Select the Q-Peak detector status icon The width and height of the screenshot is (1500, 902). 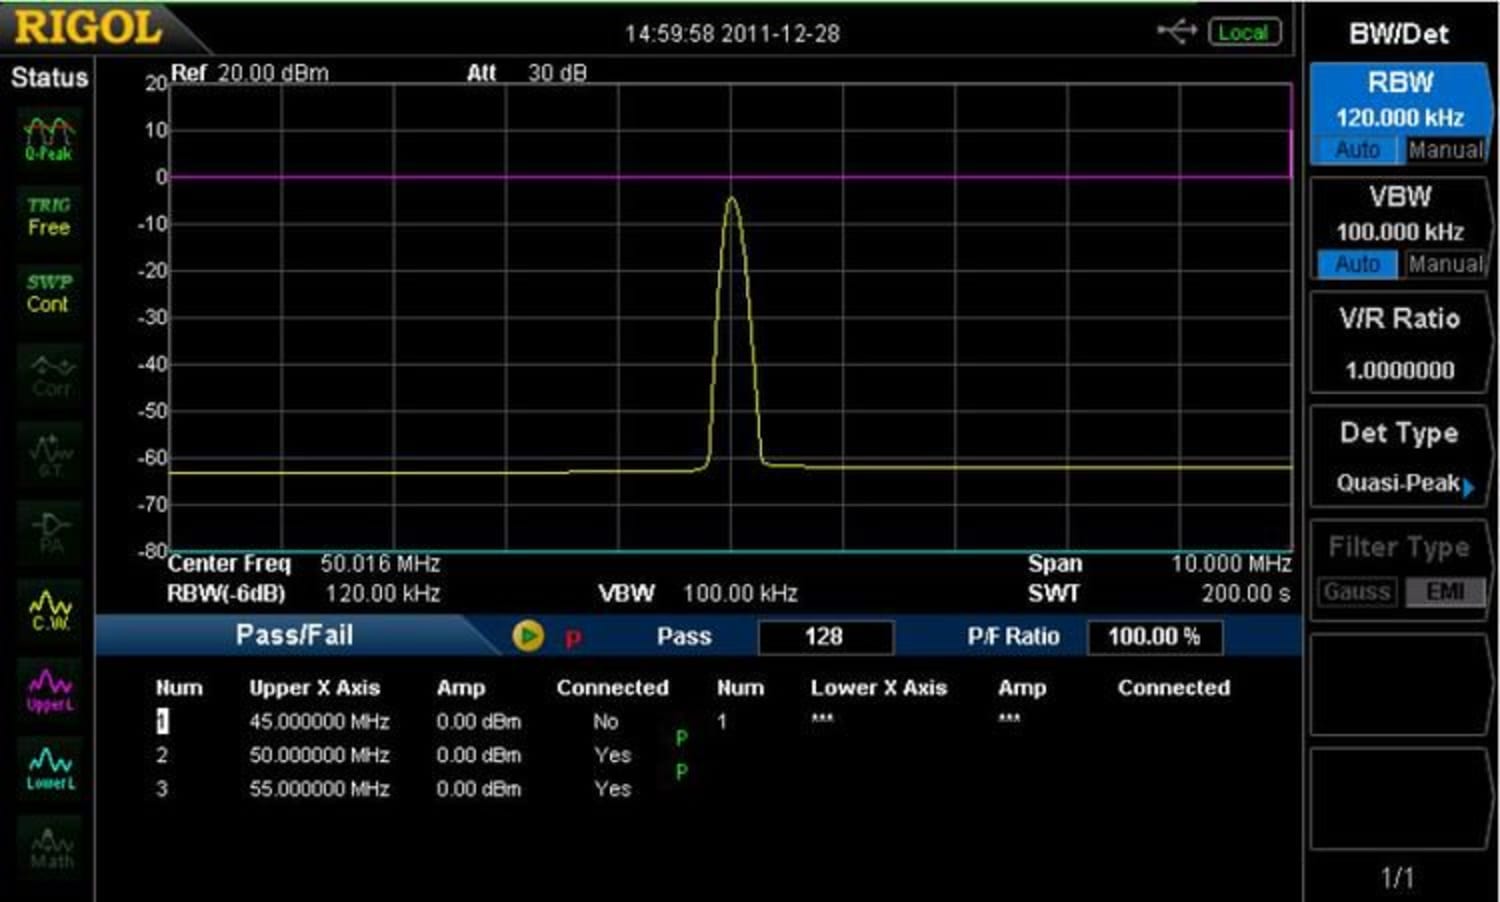[48, 135]
